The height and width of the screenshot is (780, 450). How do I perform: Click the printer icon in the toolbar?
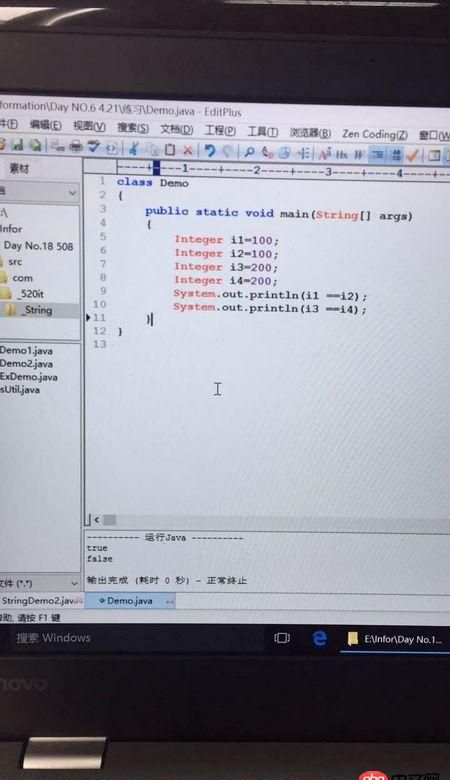75,146
